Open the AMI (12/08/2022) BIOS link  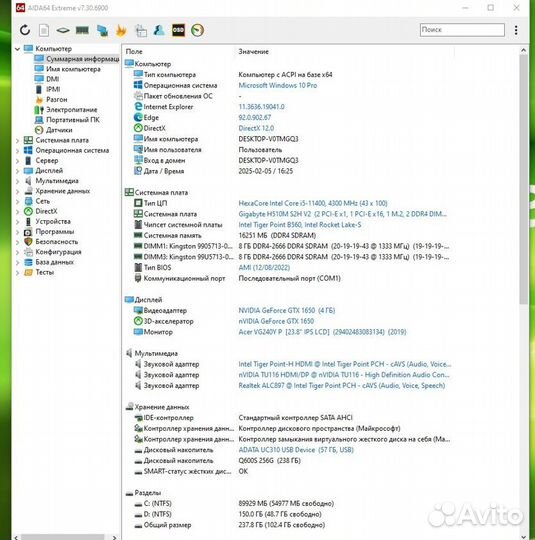click(264, 268)
